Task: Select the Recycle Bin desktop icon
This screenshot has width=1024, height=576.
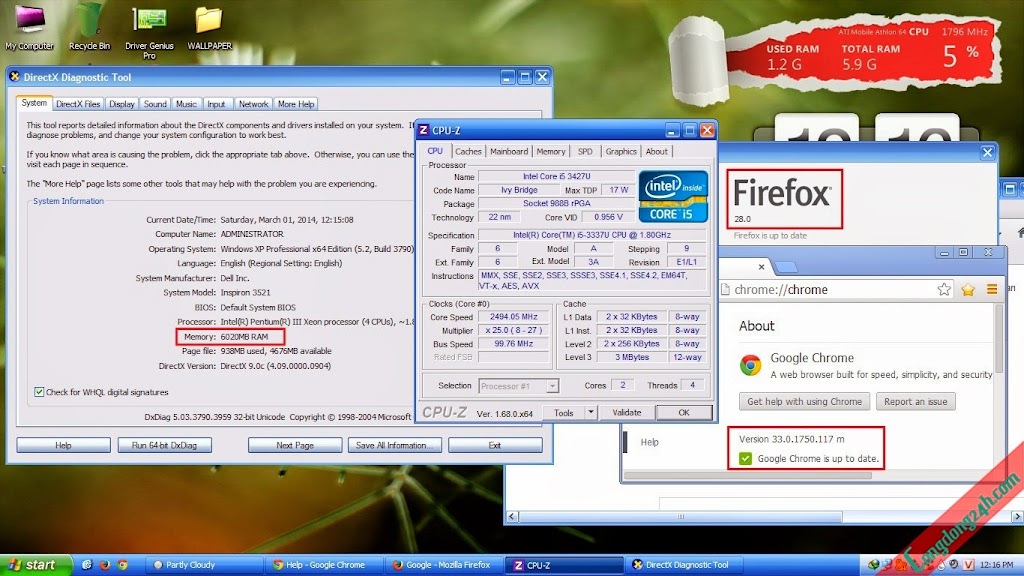Action: [x=89, y=26]
